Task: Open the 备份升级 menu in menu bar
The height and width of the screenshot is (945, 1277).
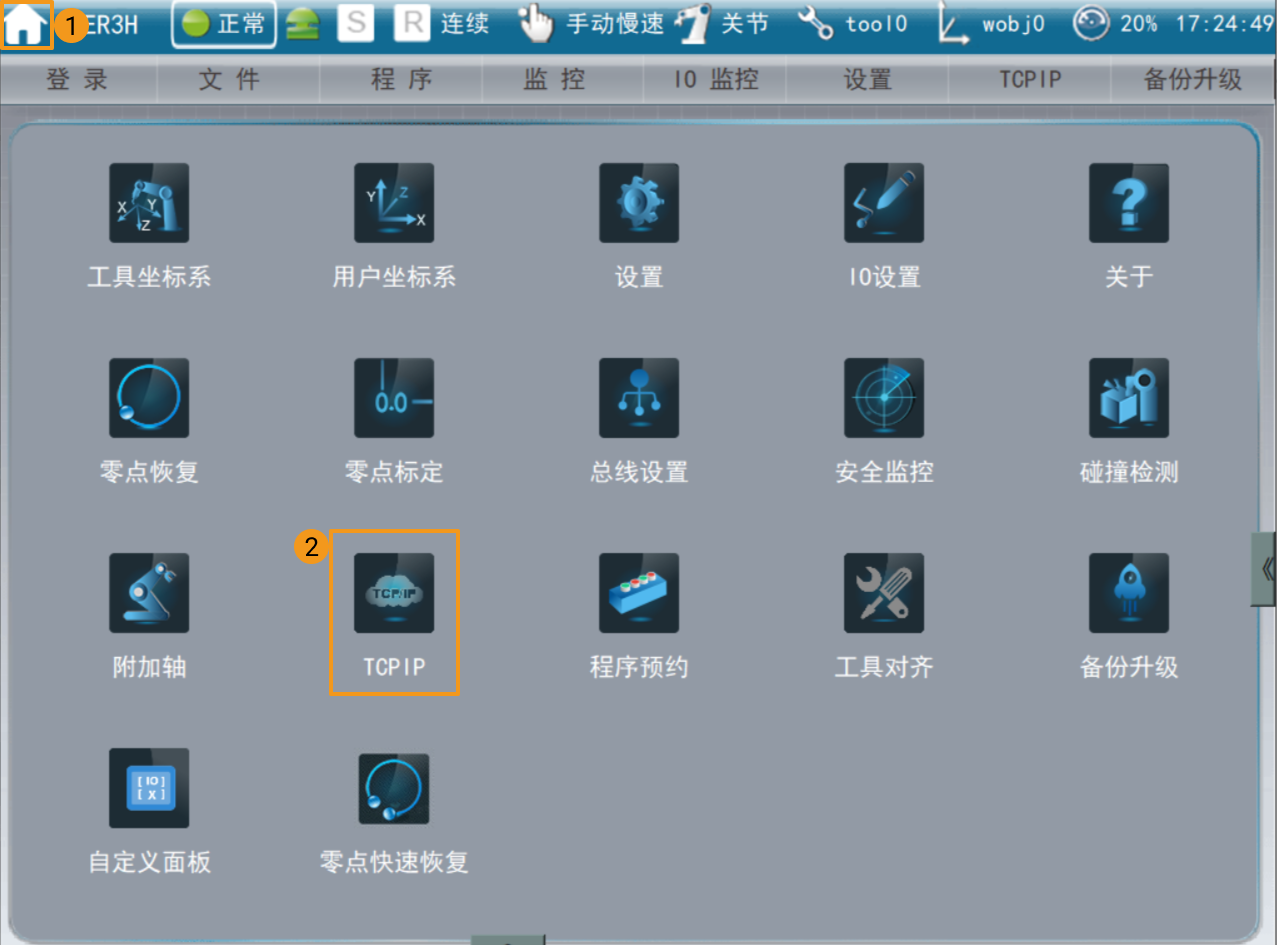Action: (x=1193, y=80)
